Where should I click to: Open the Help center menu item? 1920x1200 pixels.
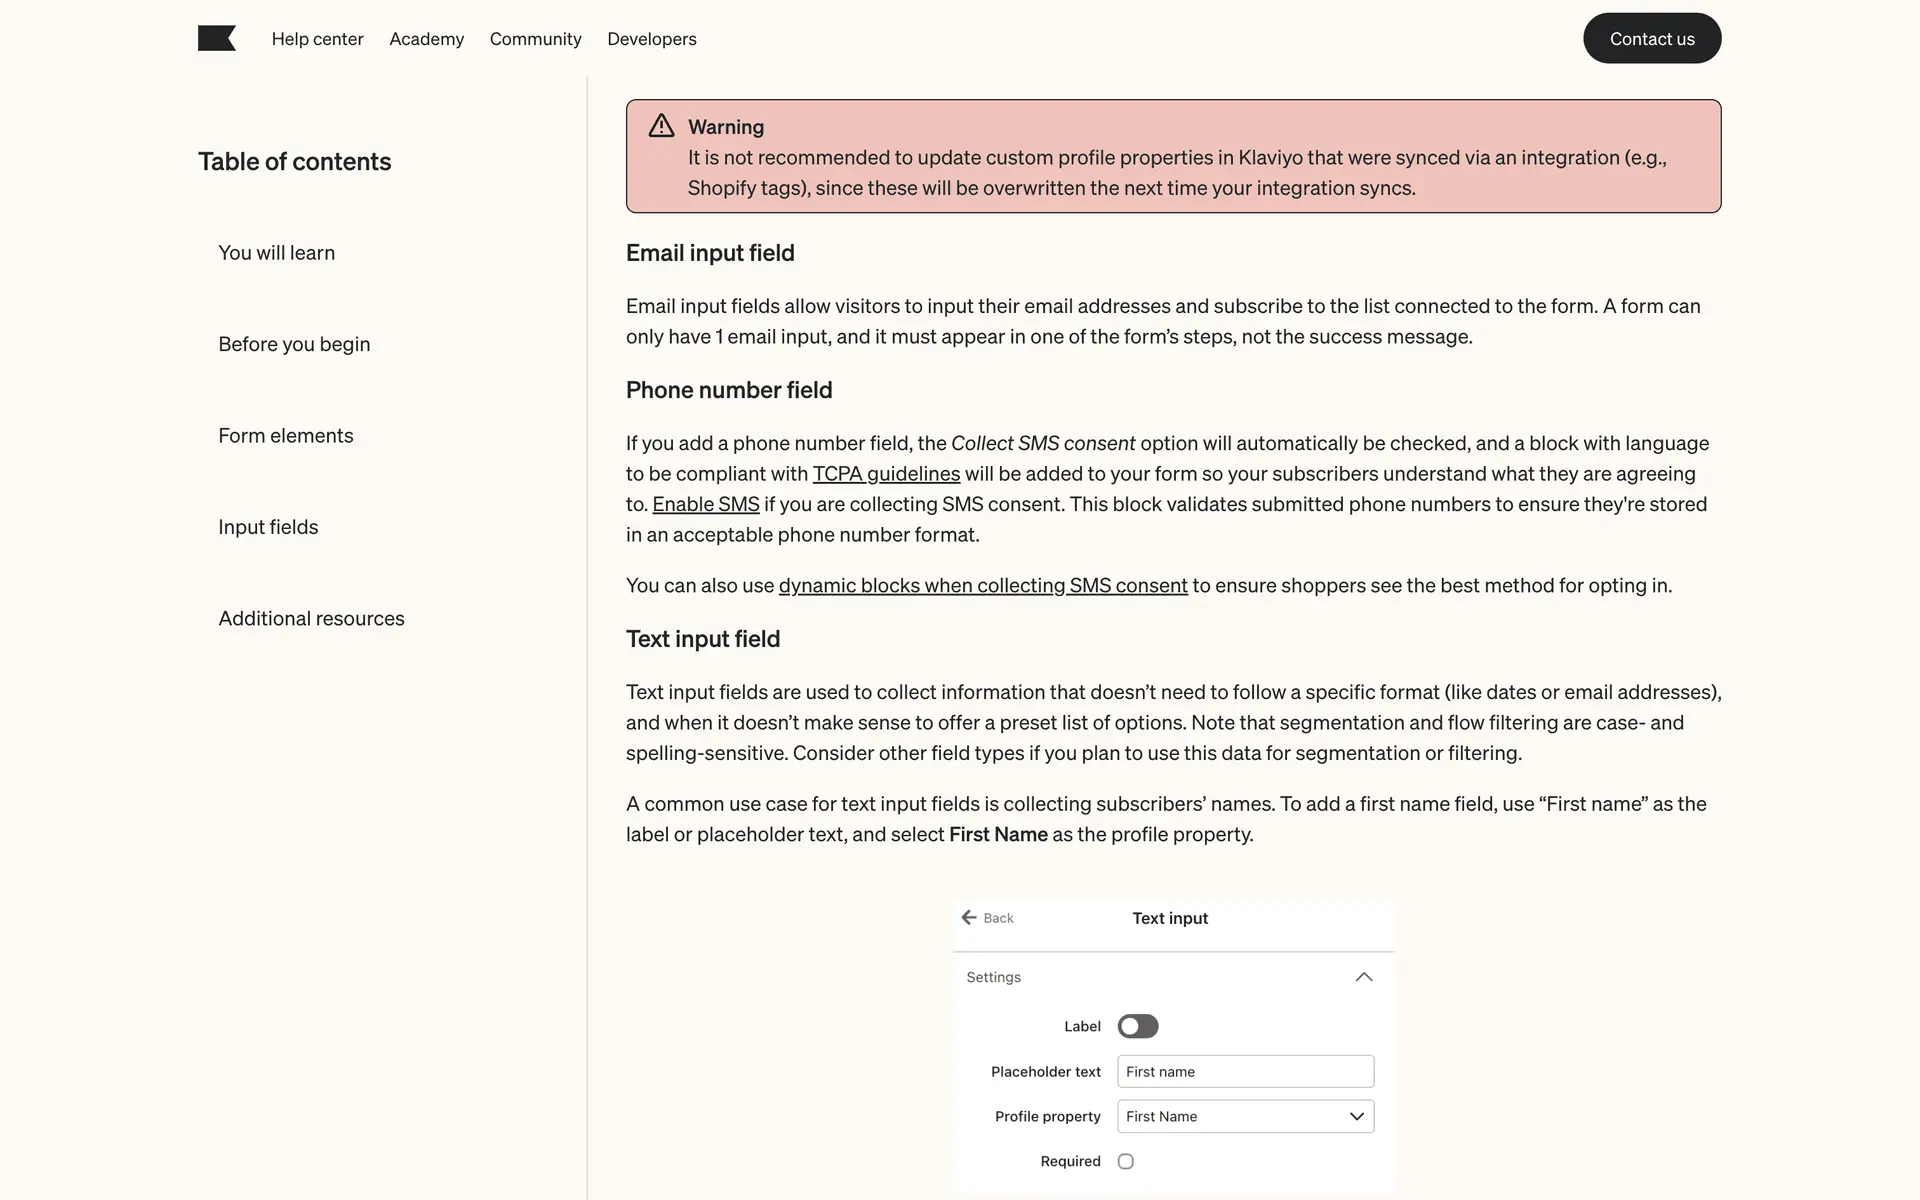(317, 39)
